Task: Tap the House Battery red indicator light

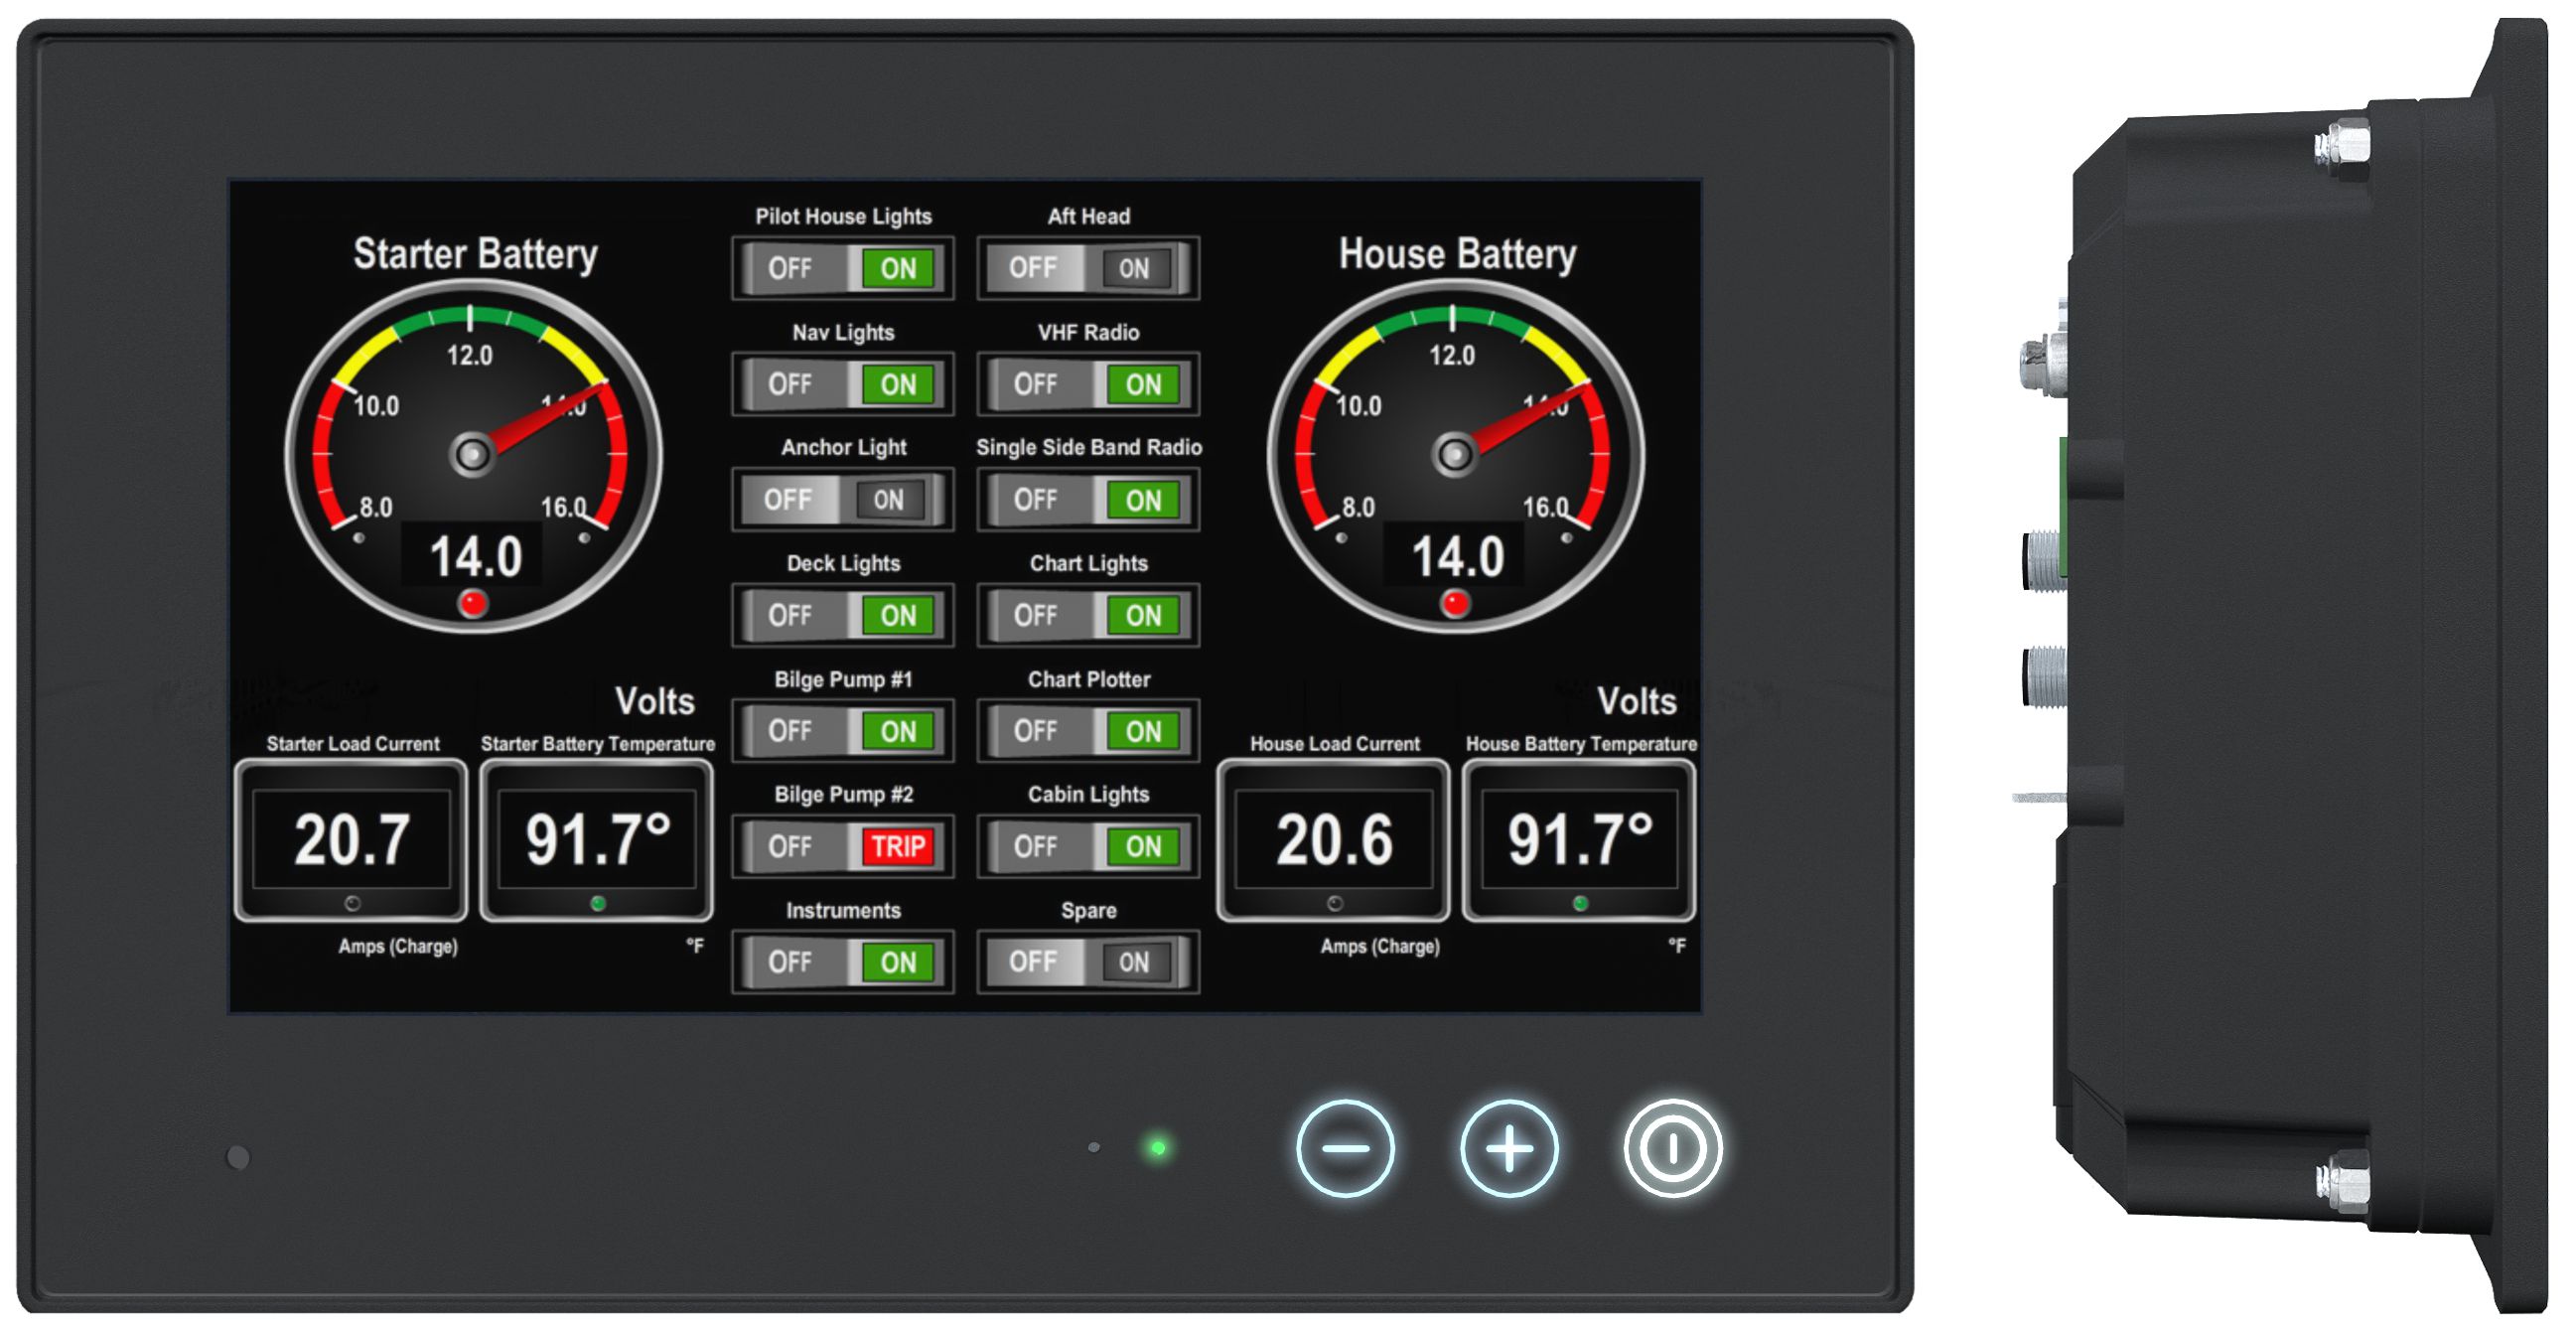Action: pos(1455,603)
